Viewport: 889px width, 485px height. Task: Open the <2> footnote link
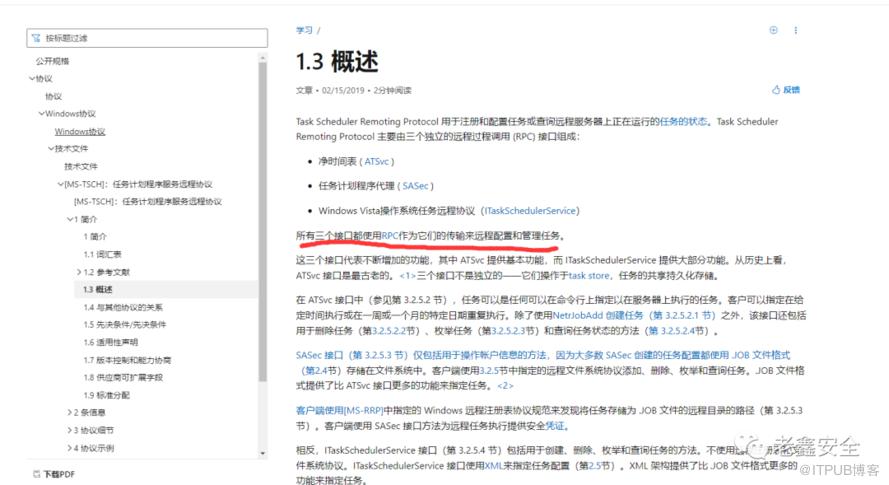[x=505, y=386]
